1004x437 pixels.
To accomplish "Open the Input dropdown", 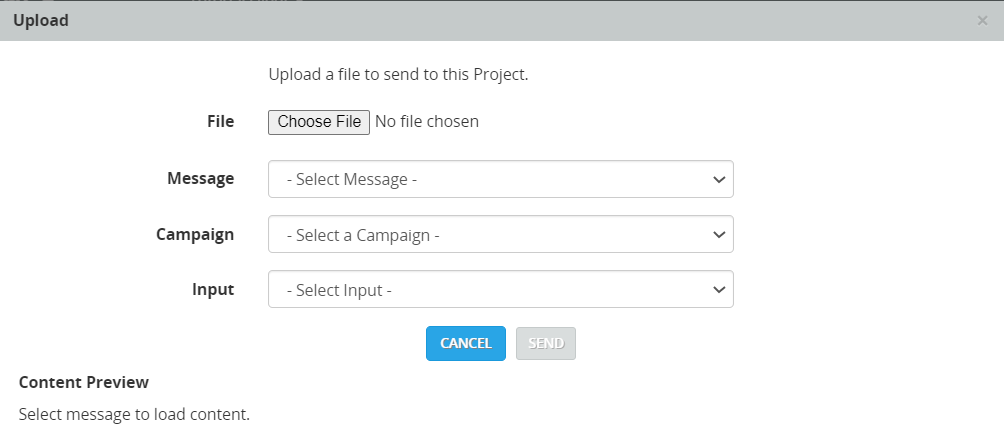I will tap(500, 290).
